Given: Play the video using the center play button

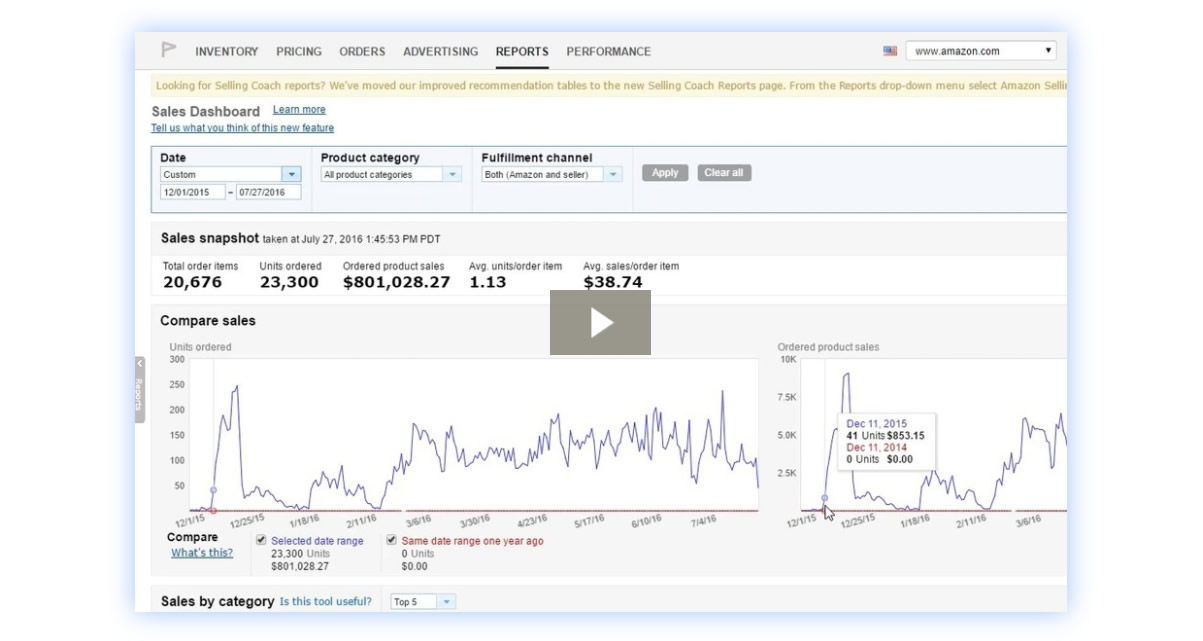Looking at the screenshot, I should click(x=600, y=322).
